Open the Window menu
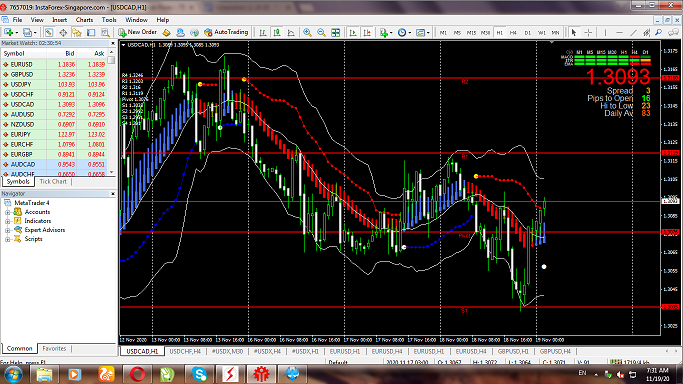 [136, 20]
